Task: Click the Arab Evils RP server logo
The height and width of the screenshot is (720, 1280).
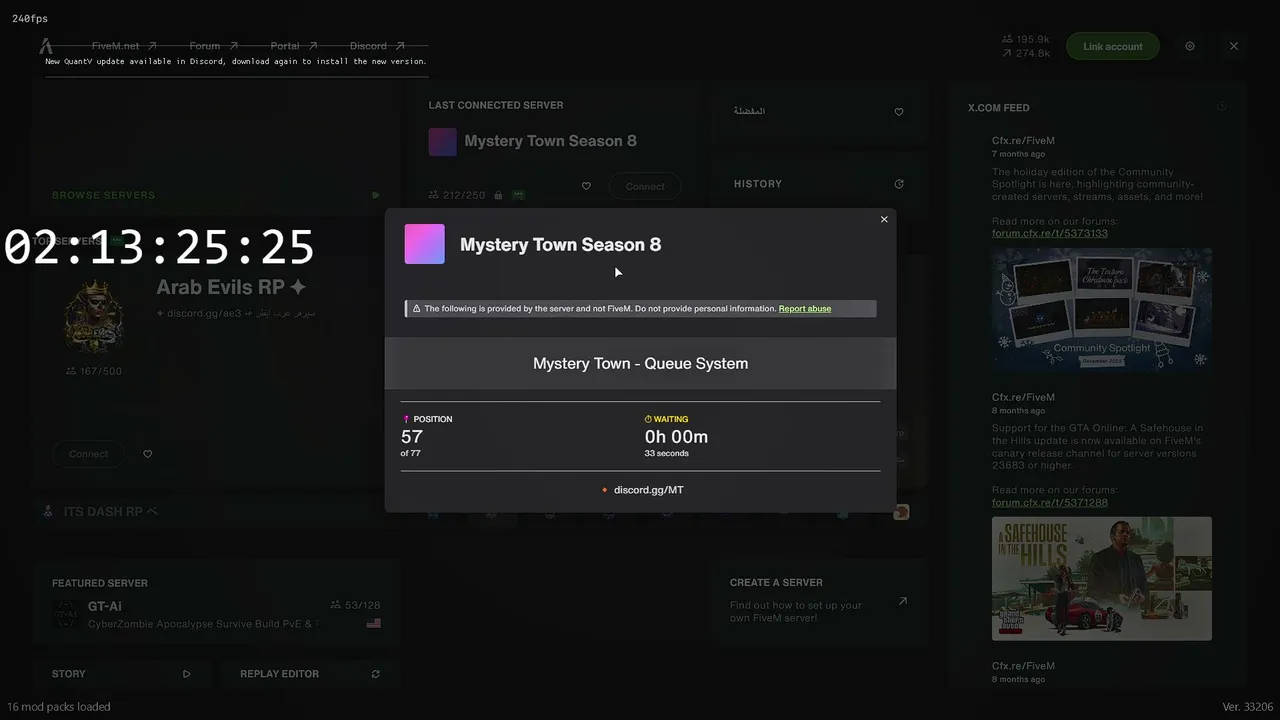Action: 94,315
